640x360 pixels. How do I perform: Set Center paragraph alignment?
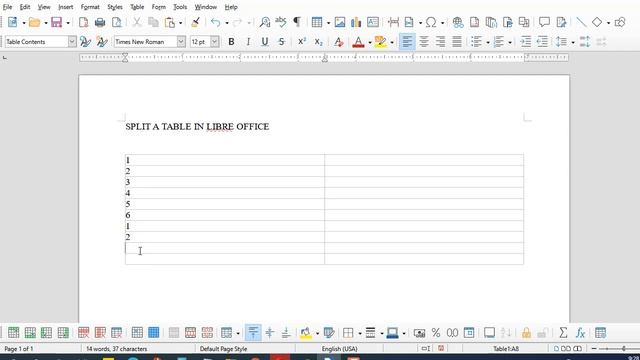[424, 42]
